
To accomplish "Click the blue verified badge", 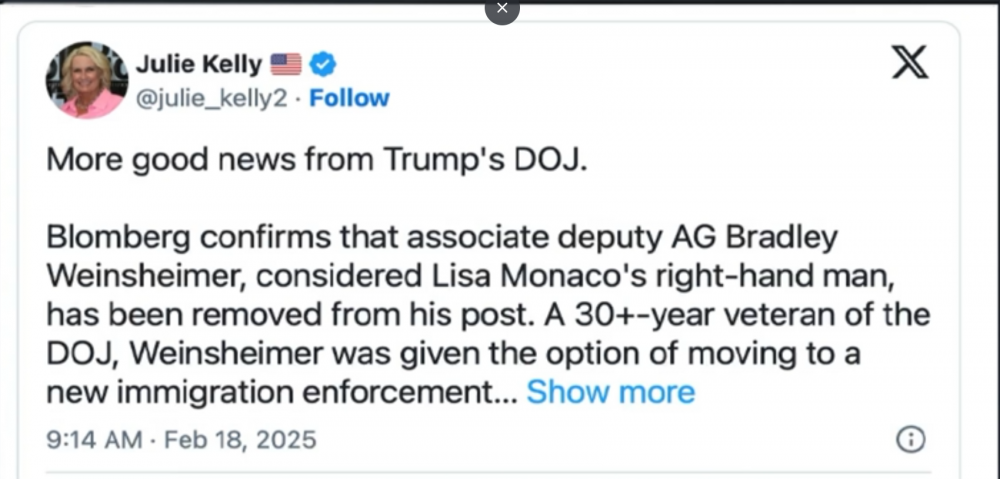I will point(323,64).
